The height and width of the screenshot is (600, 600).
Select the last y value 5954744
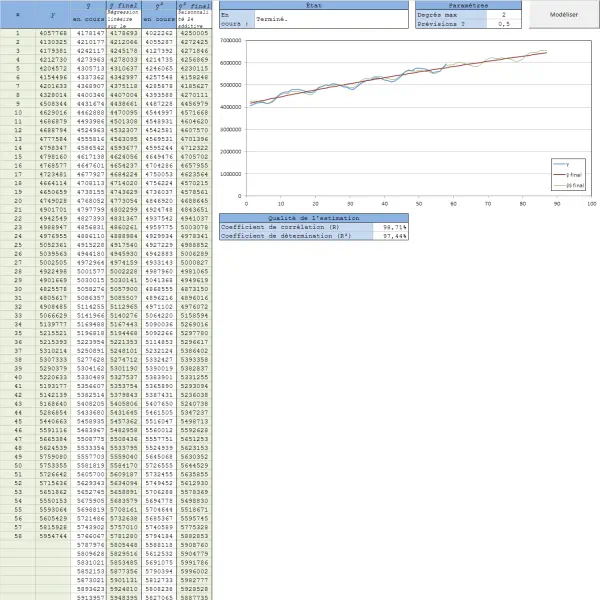[52, 536]
